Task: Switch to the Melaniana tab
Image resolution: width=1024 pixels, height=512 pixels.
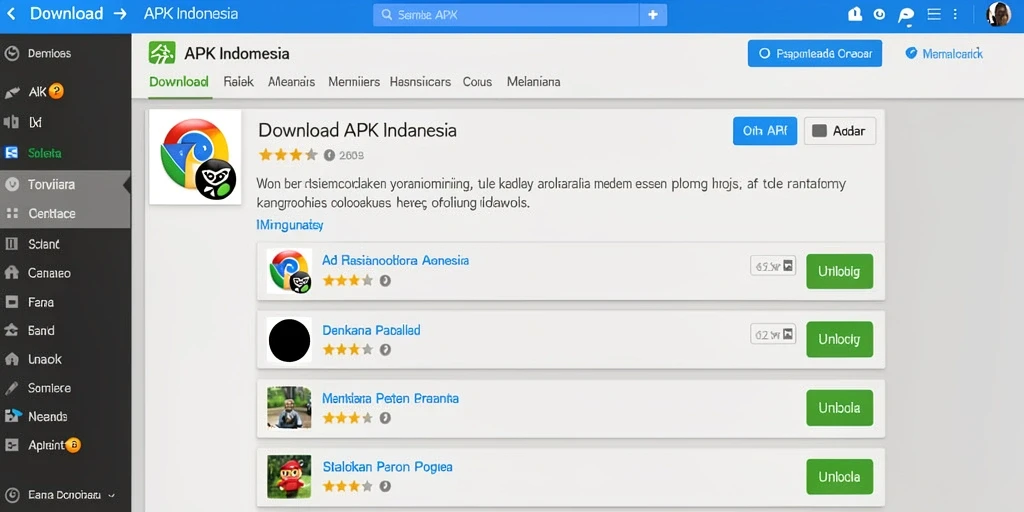Action: pyautogui.click(x=534, y=82)
